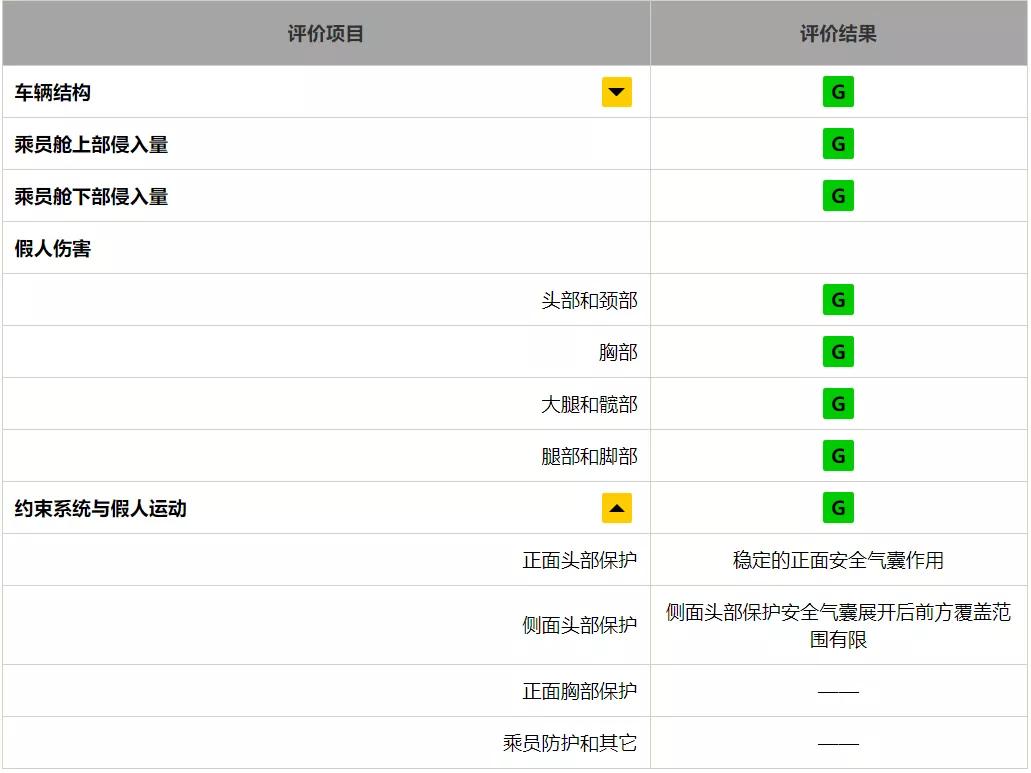The height and width of the screenshot is (773, 1031).
Task: Expand the 车辆结构 section arrow
Action: pos(616,91)
